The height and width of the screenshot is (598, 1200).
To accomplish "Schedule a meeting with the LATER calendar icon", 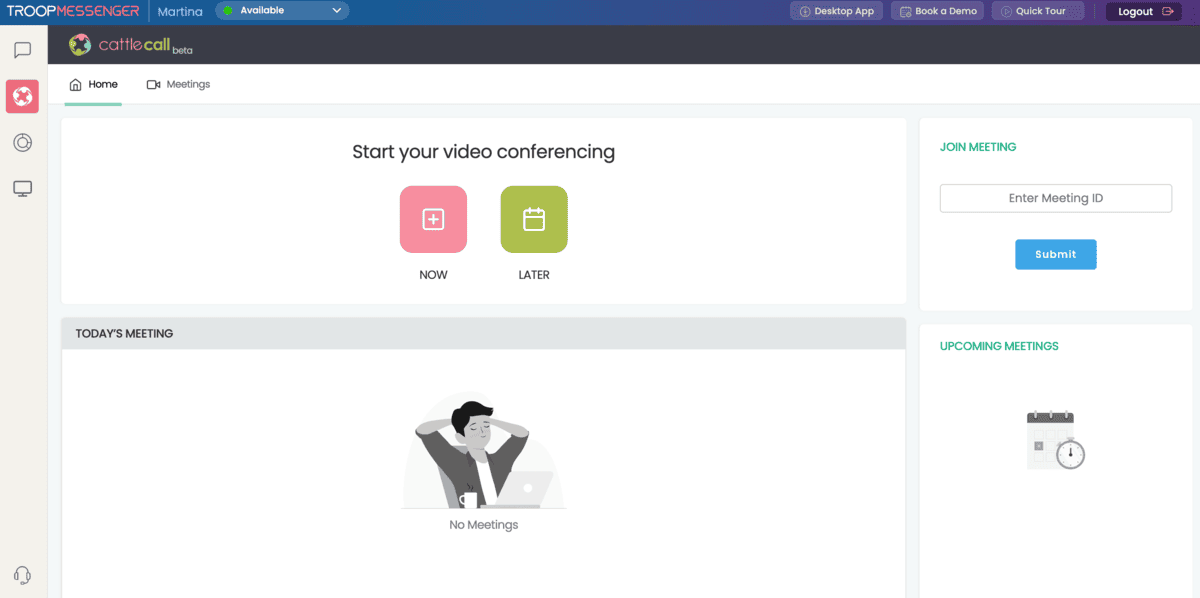I will (x=533, y=219).
